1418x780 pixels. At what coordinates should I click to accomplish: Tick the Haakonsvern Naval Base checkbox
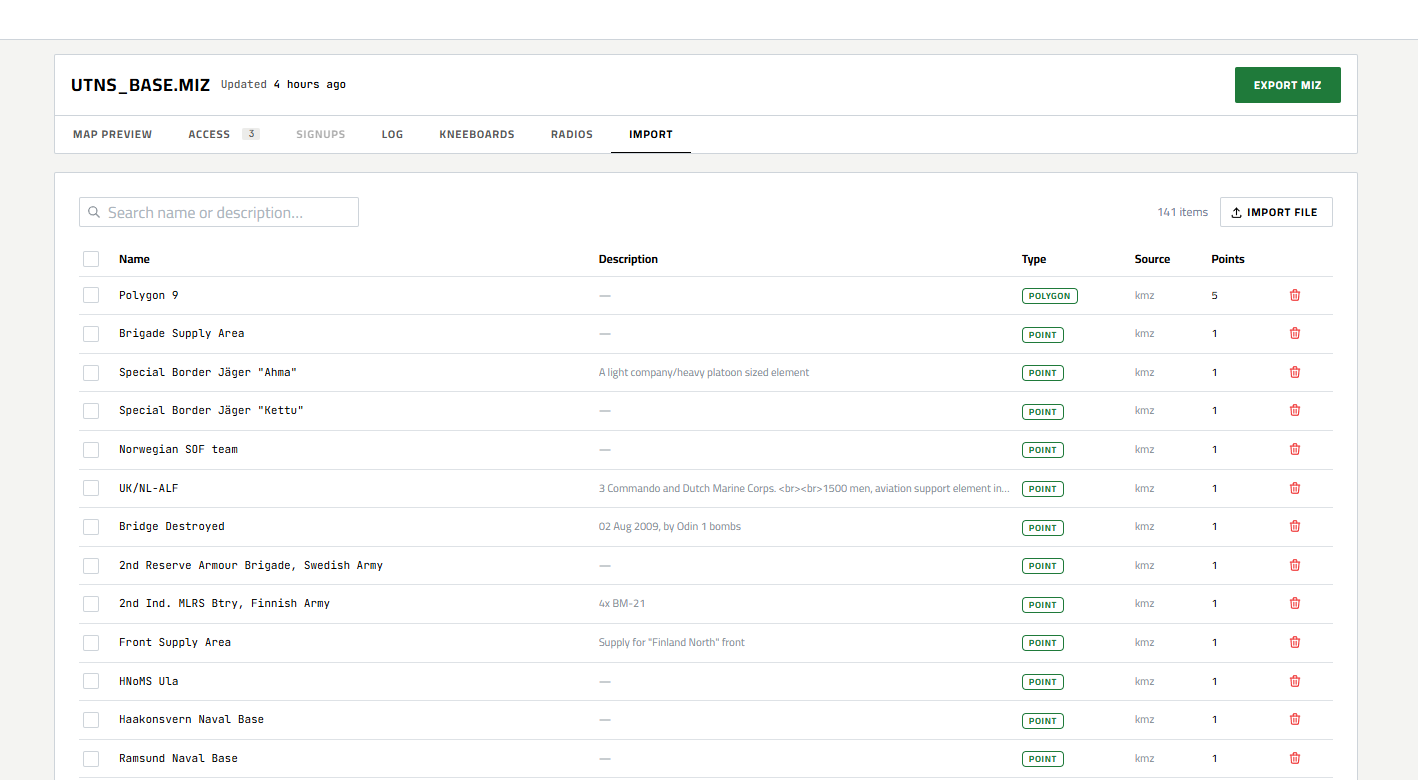[91, 720]
